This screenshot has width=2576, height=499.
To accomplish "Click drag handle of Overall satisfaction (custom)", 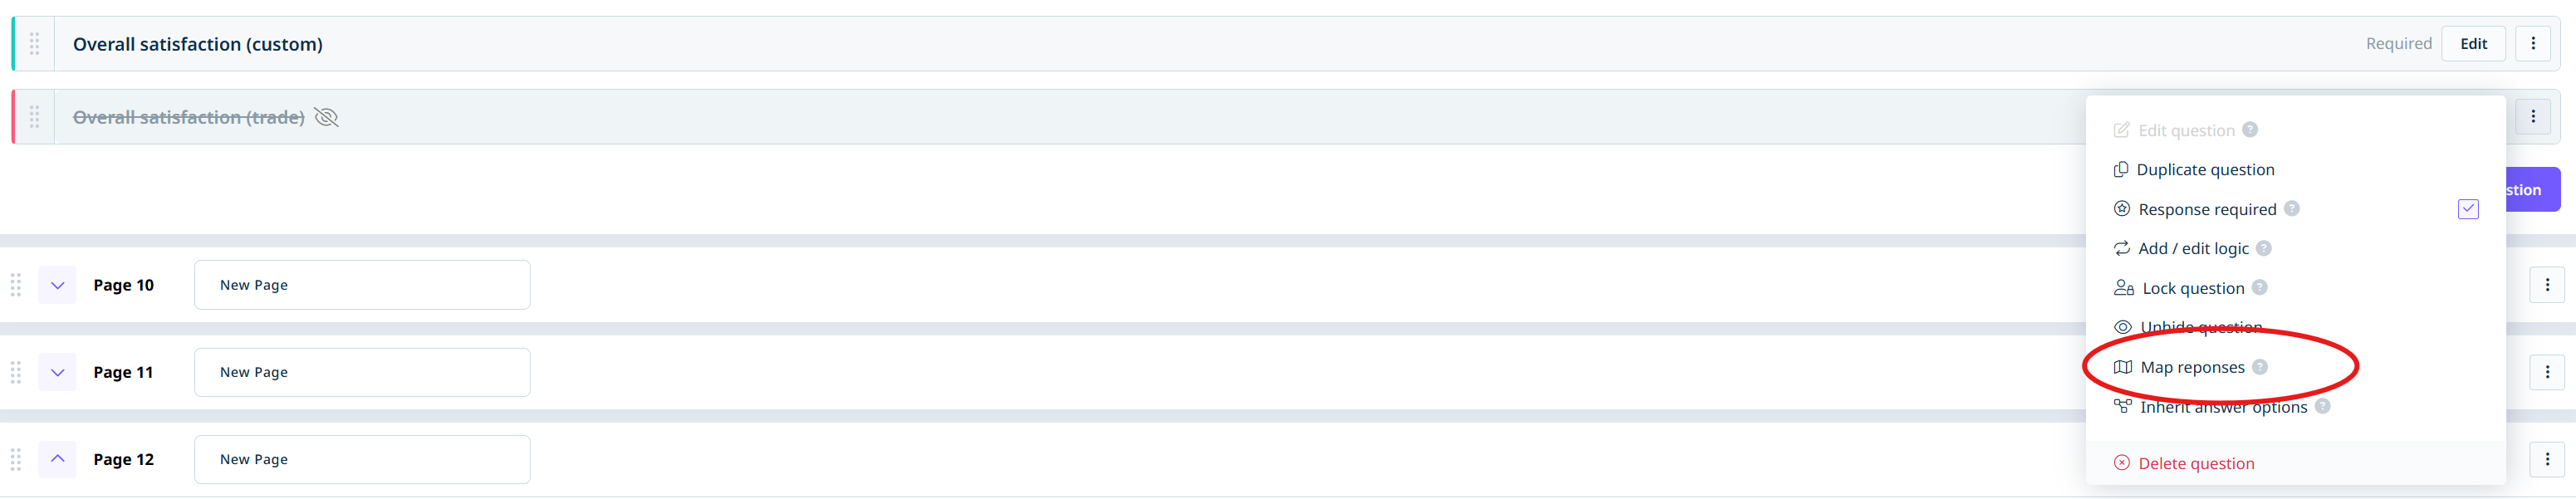I will pos(34,43).
